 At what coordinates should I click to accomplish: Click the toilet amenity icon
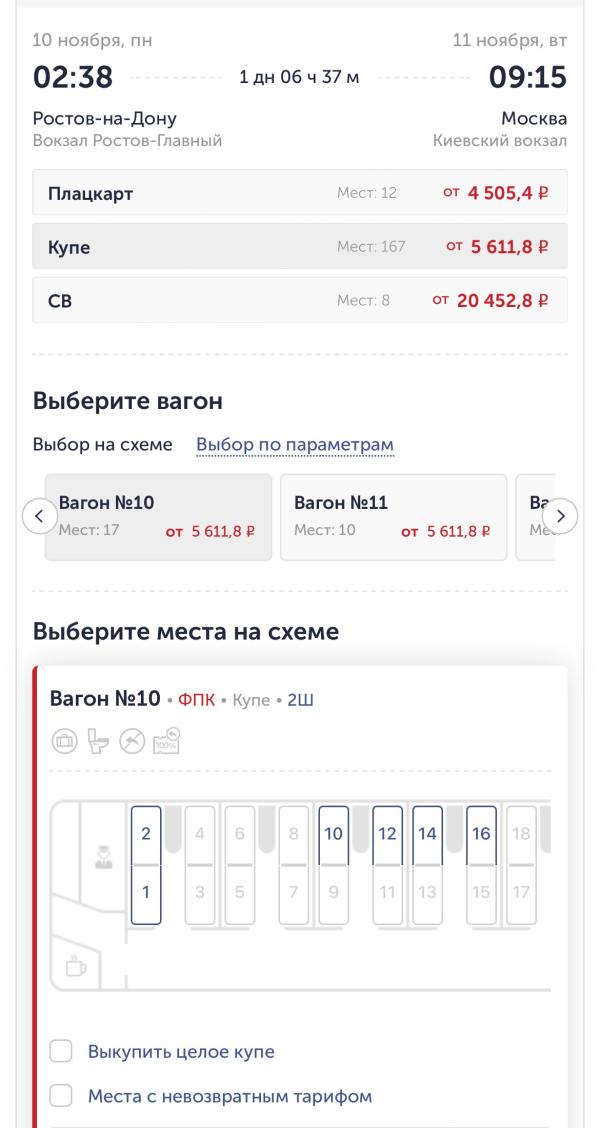[98, 742]
